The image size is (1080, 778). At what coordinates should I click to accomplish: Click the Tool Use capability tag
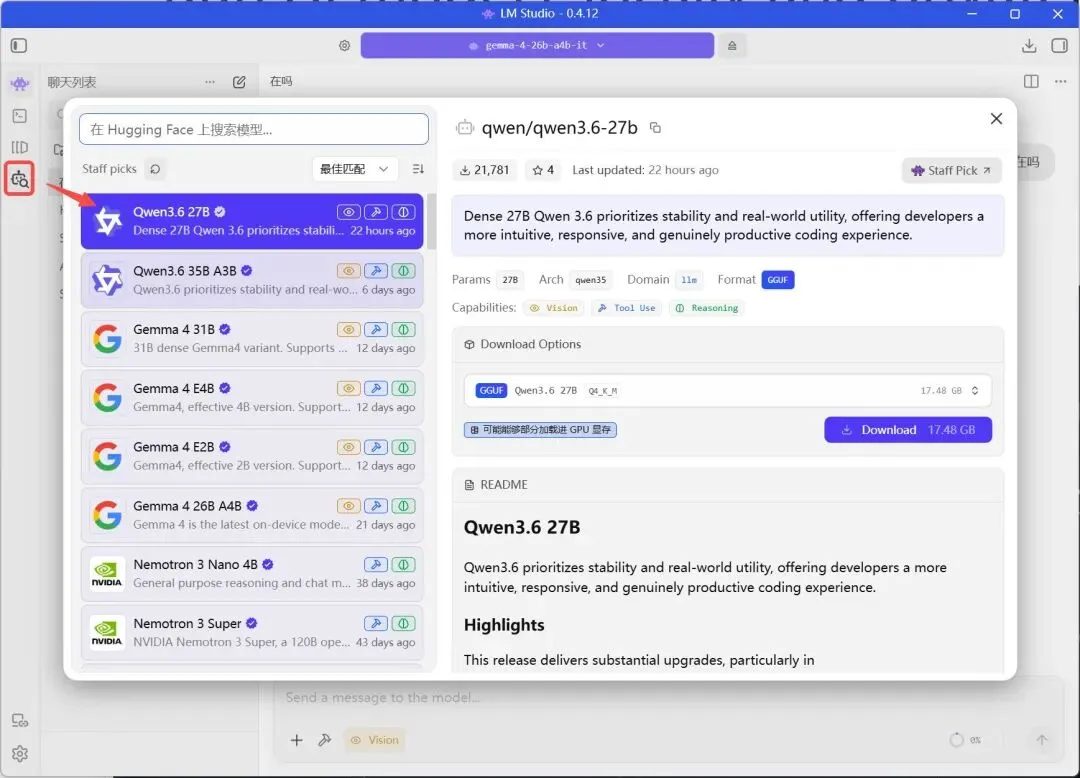626,308
